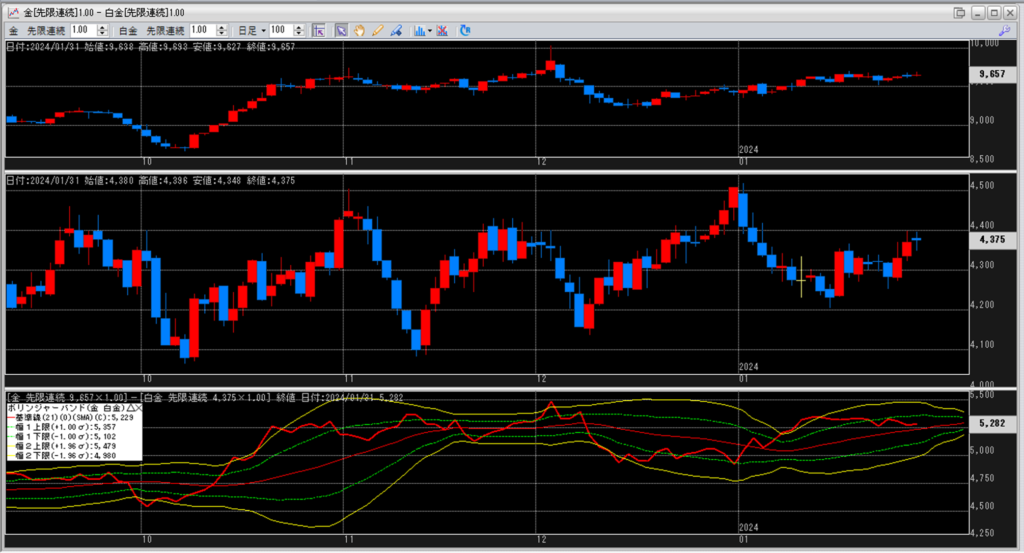Choose the eraser/highlighter drawing tool
Screen dimensions: 1024x553
(x=396, y=31)
